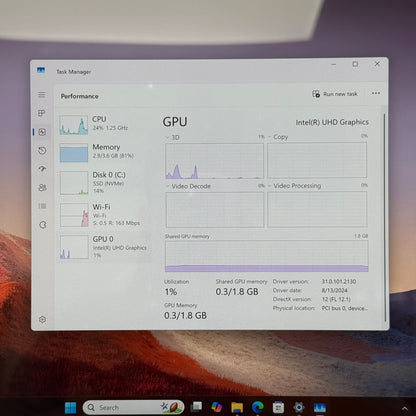Select GPU 0 performance entry
The height and width of the screenshot is (416, 416).
(104, 247)
